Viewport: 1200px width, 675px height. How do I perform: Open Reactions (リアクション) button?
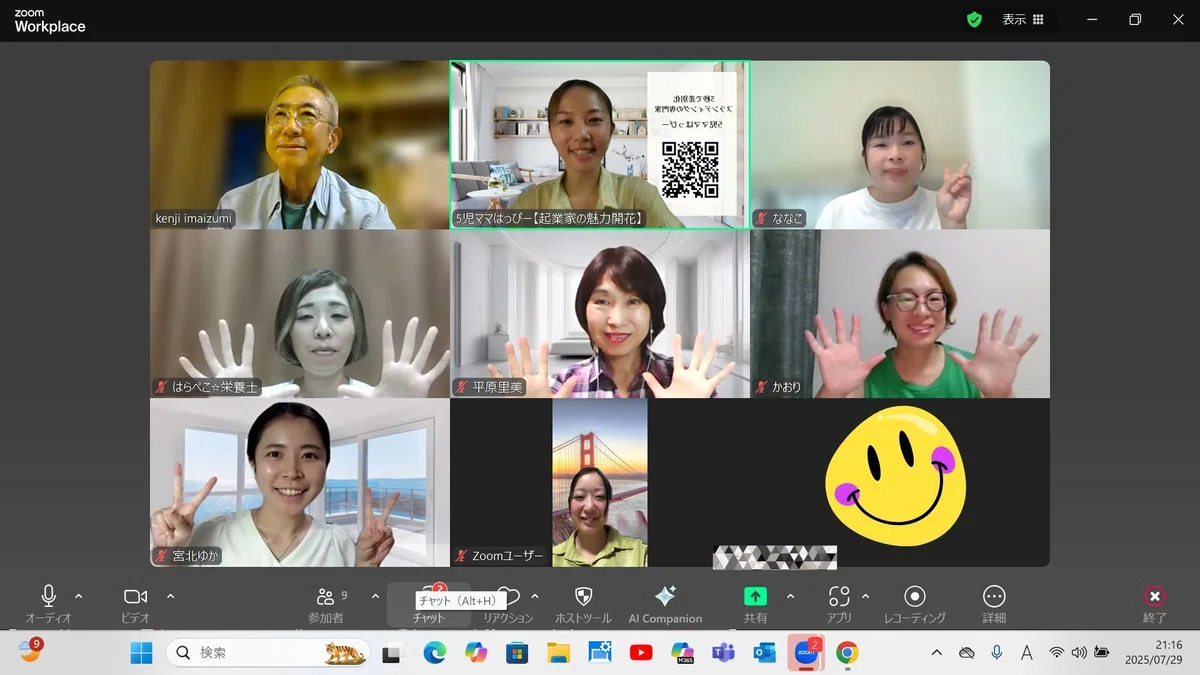[508, 605]
